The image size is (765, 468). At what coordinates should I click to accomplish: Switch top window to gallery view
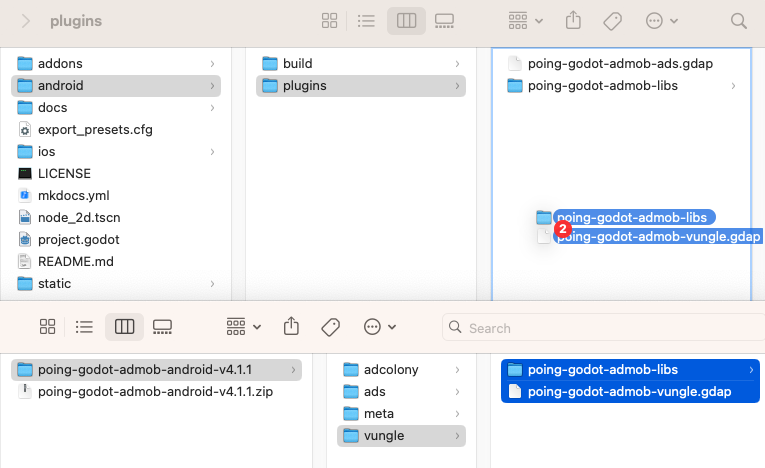click(x=444, y=21)
